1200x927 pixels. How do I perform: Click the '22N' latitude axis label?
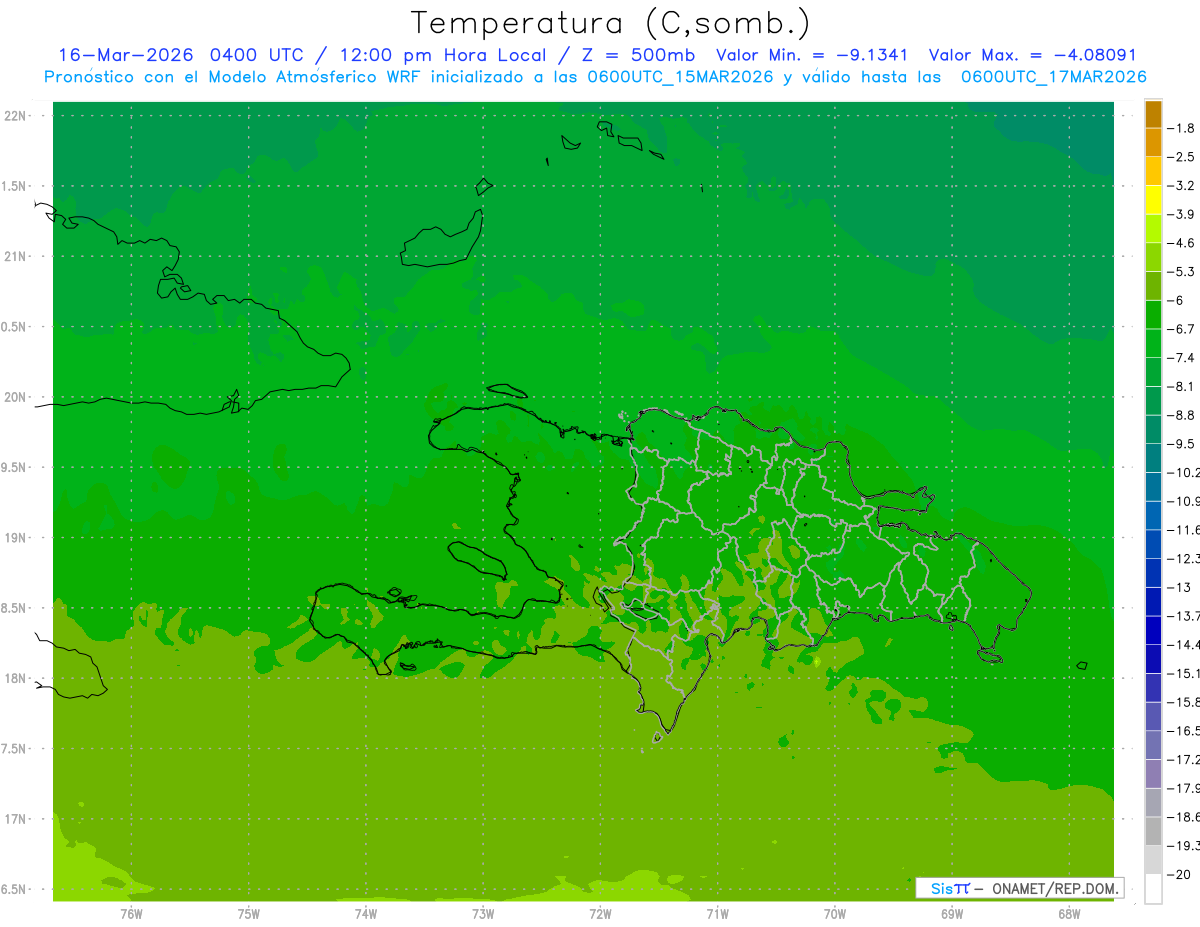tap(16, 116)
